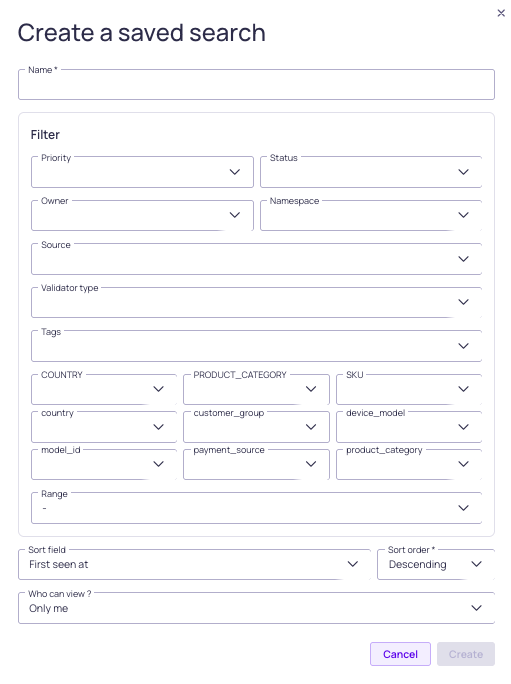This screenshot has height=684, width=511.
Task: Open the PRODUCT_CATEGORY uppercase dropdown
Action: click(x=256, y=389)
